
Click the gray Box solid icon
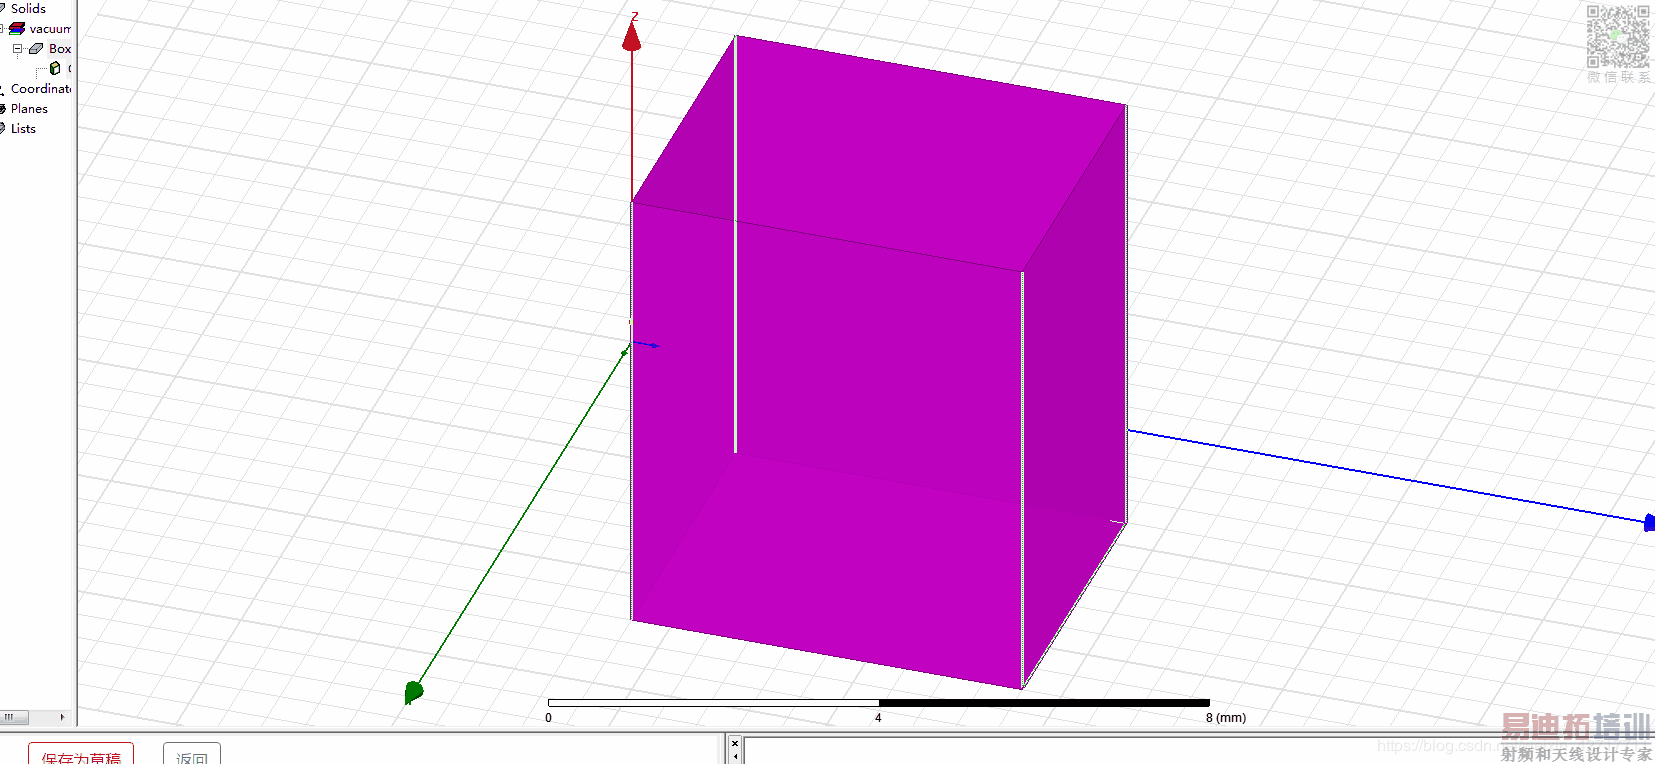point(36,48)
